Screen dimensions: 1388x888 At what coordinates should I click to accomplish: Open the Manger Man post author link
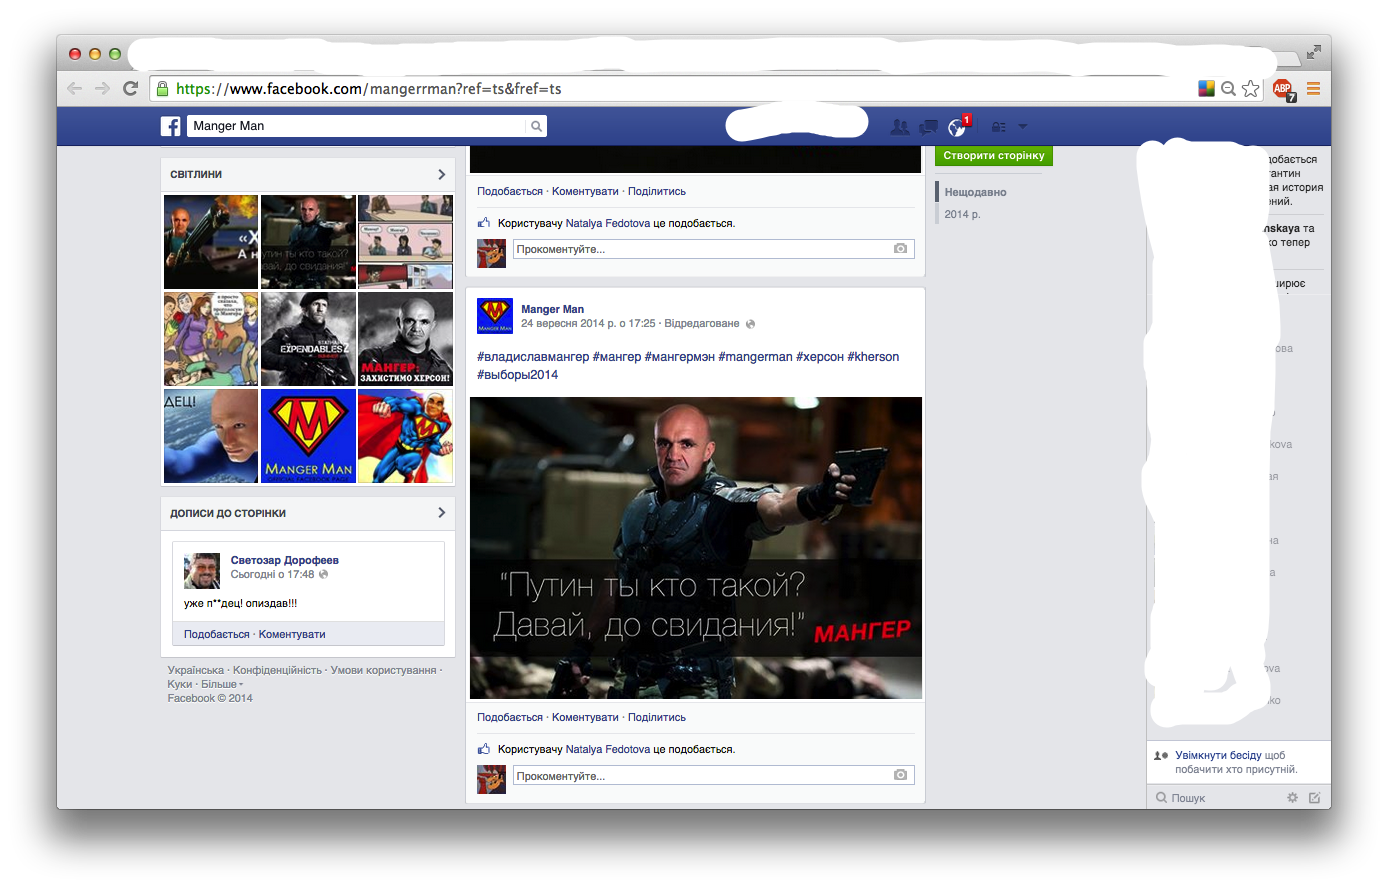[x=552, y=309]
